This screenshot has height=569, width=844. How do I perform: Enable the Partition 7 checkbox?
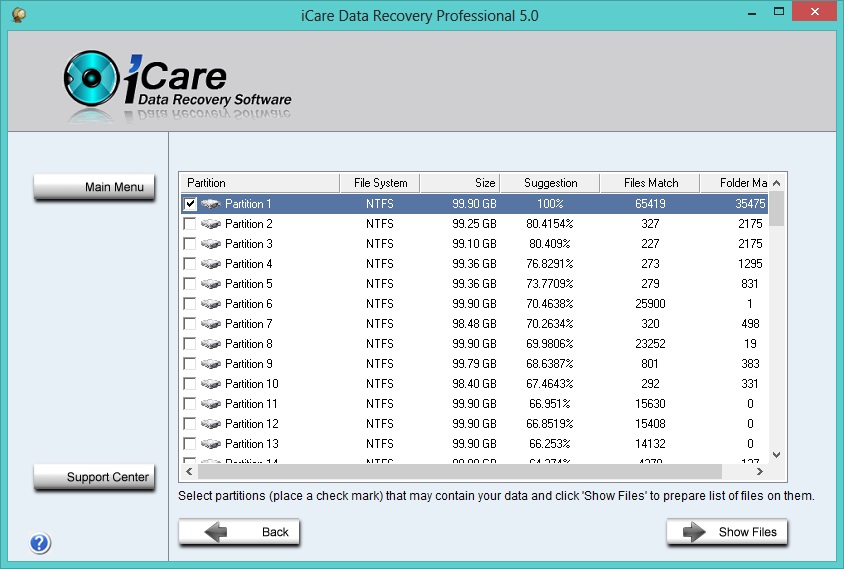coord(190,324)
